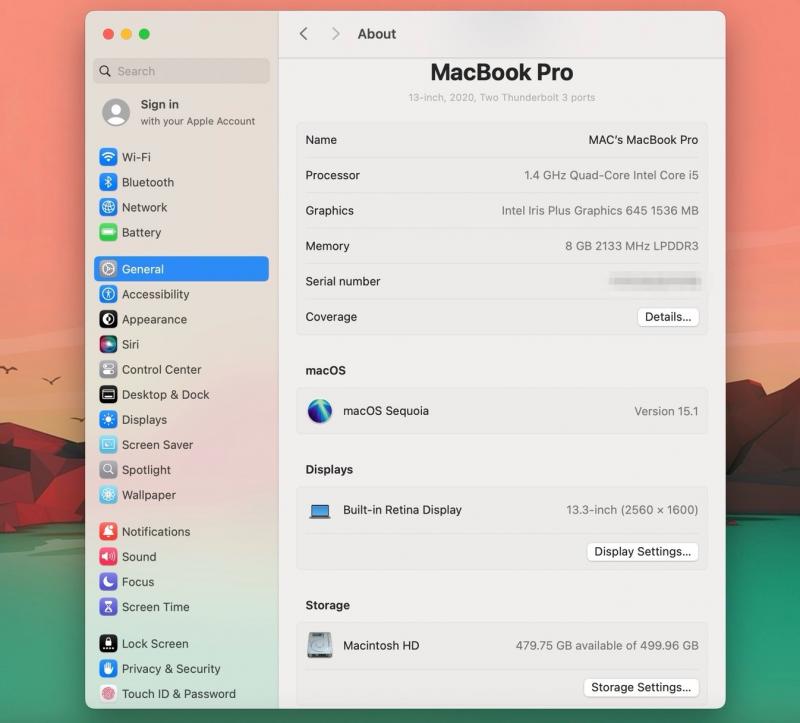Click the Touch ID fingerprint icon
The image size is (800, 723).
[108, 693]
